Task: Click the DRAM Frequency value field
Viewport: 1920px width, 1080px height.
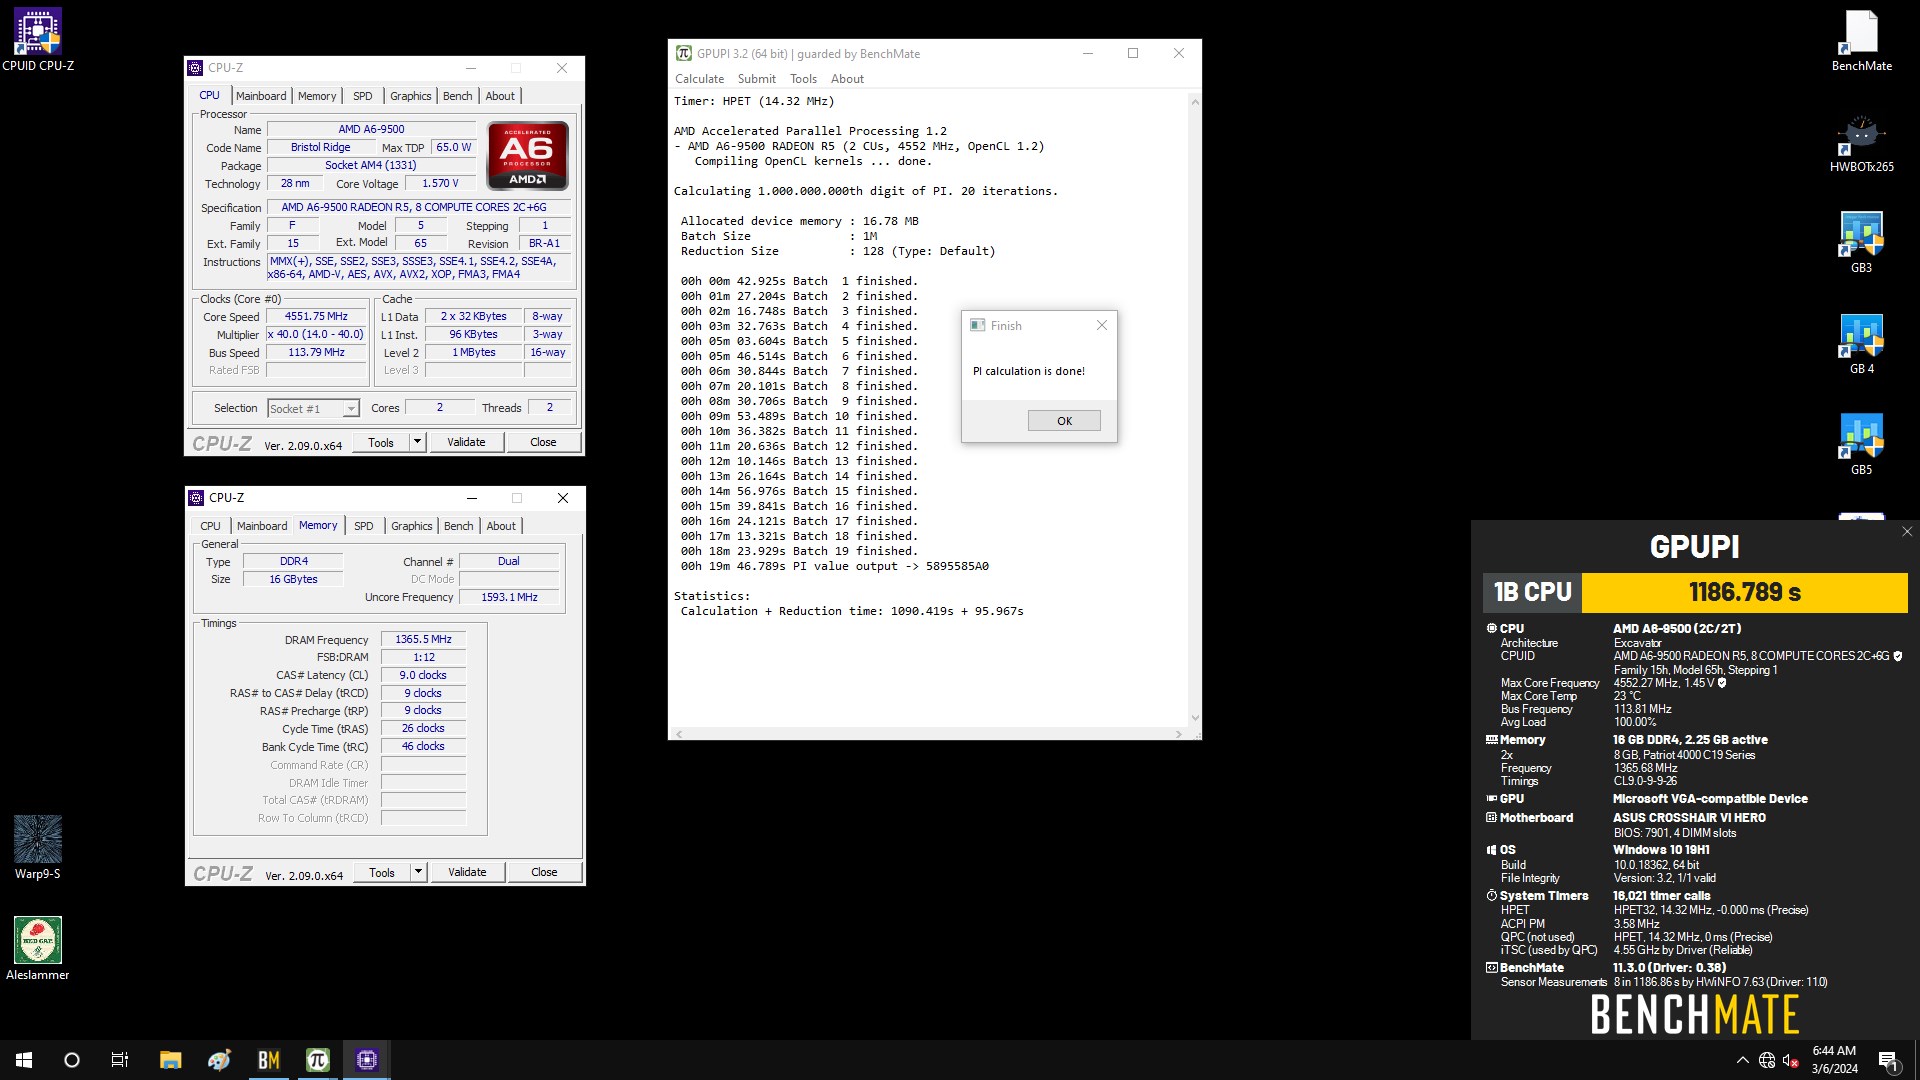Action: point(423,639)
